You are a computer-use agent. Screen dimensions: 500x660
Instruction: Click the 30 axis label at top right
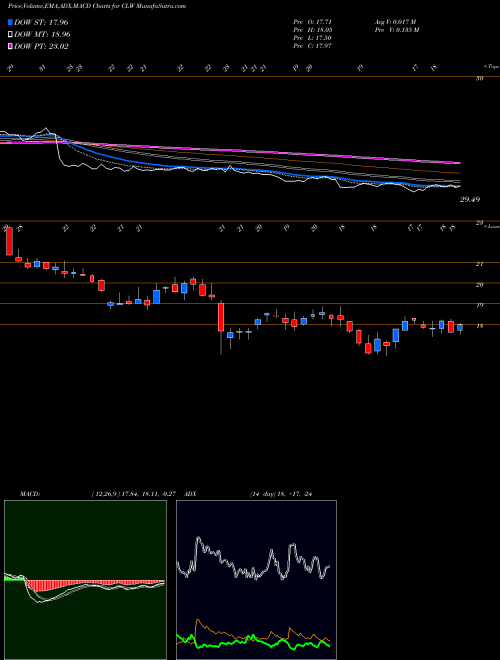coord(479,78)
